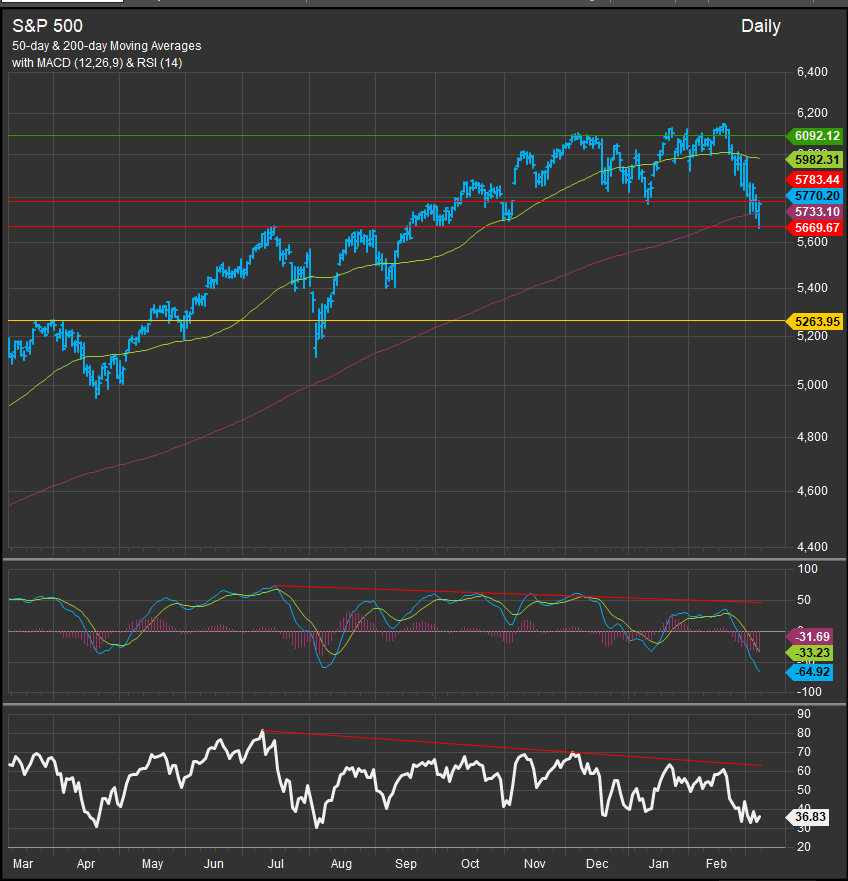Click the S&P 500 chart title
The image size is (848, 881).
coord(47,26)
